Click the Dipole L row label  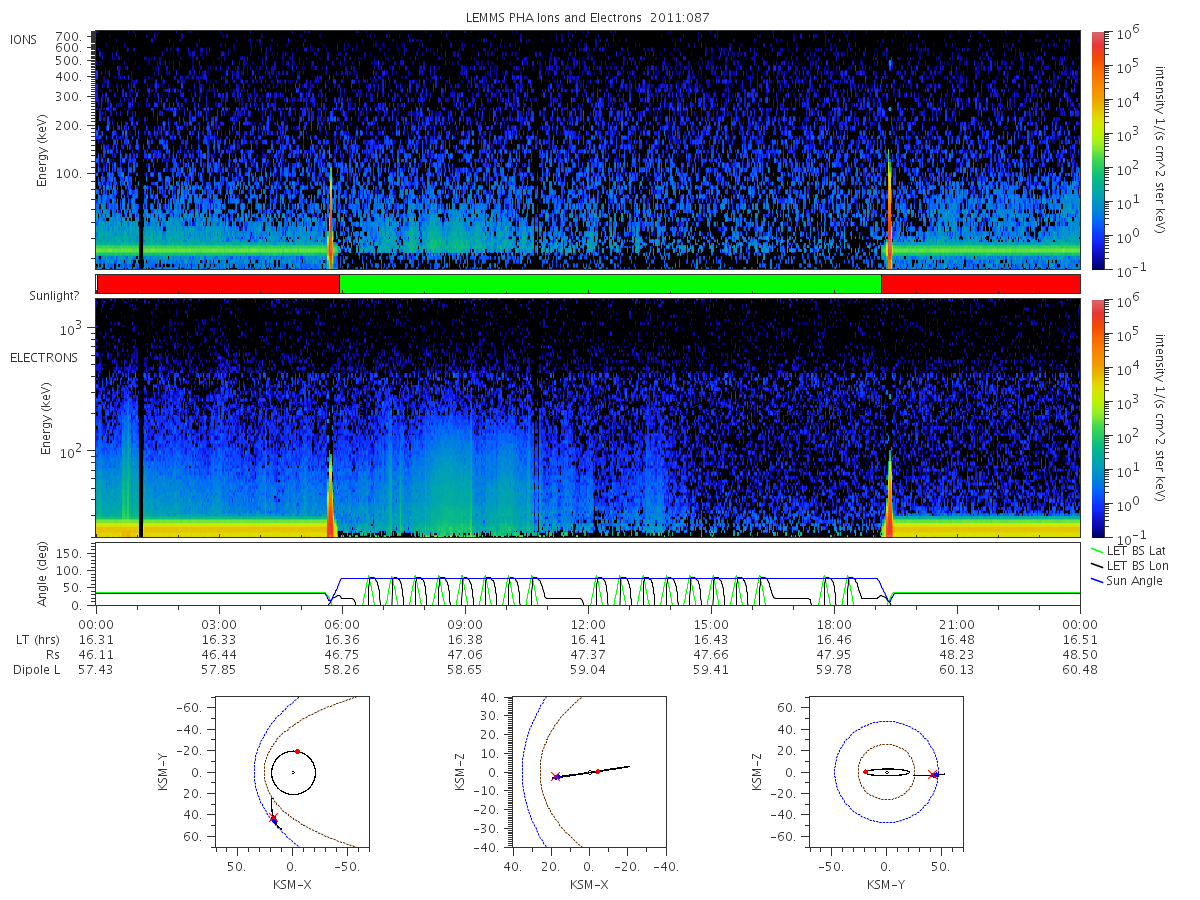[x=36, y=670]
